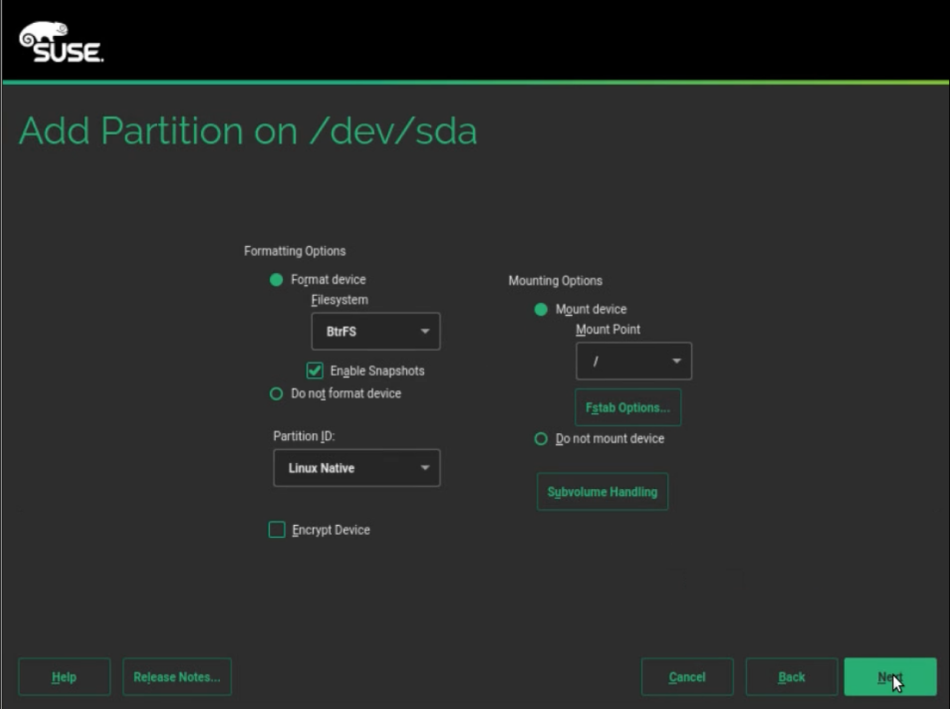This screenshot has width=950, height=709.
Task: Open Subvolume Handling settings
Action: pyautogui.click(x=602, y=492)
